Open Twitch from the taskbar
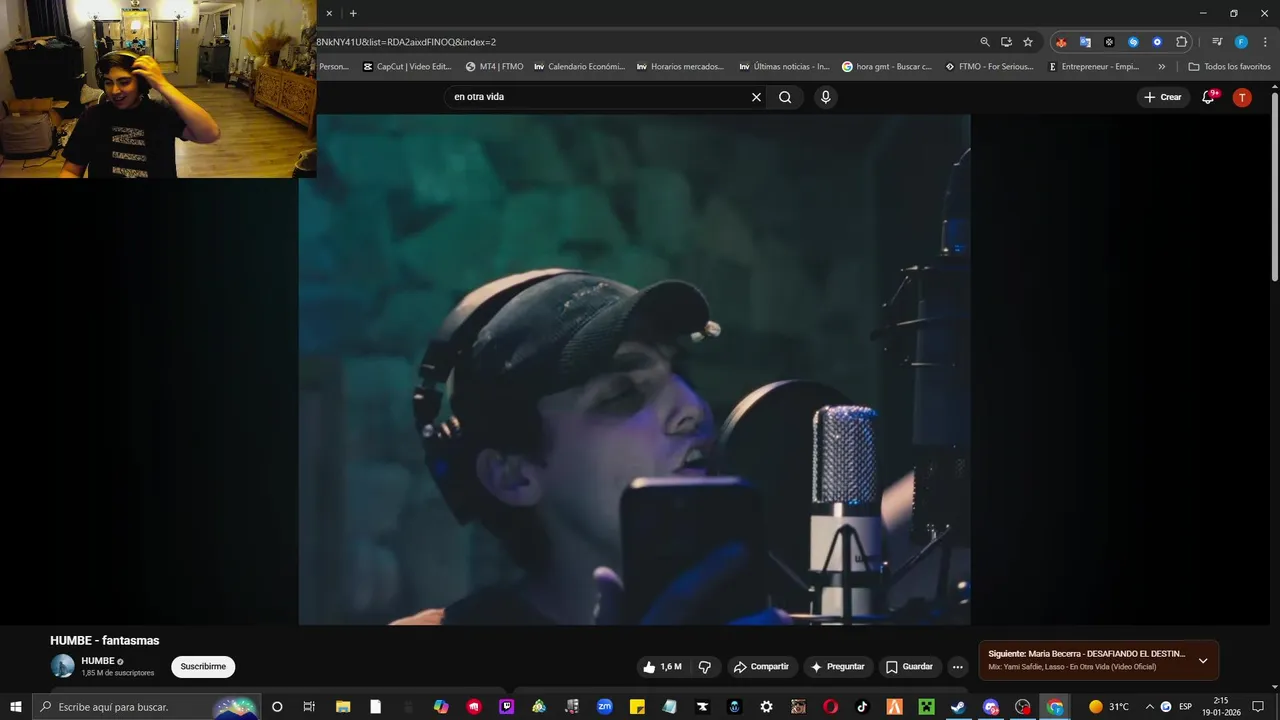The height and width of the screenshot is (720, 1280). coord(507,707)
